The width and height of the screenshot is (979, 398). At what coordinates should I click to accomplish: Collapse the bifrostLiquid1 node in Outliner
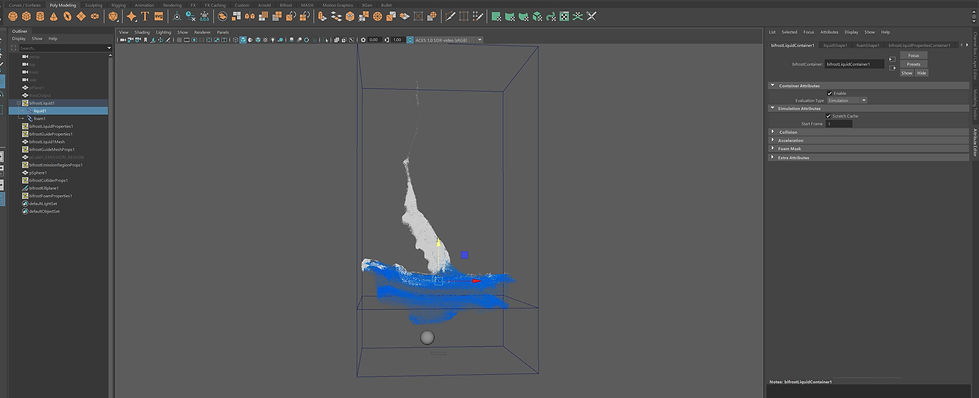tap(19, 102)
